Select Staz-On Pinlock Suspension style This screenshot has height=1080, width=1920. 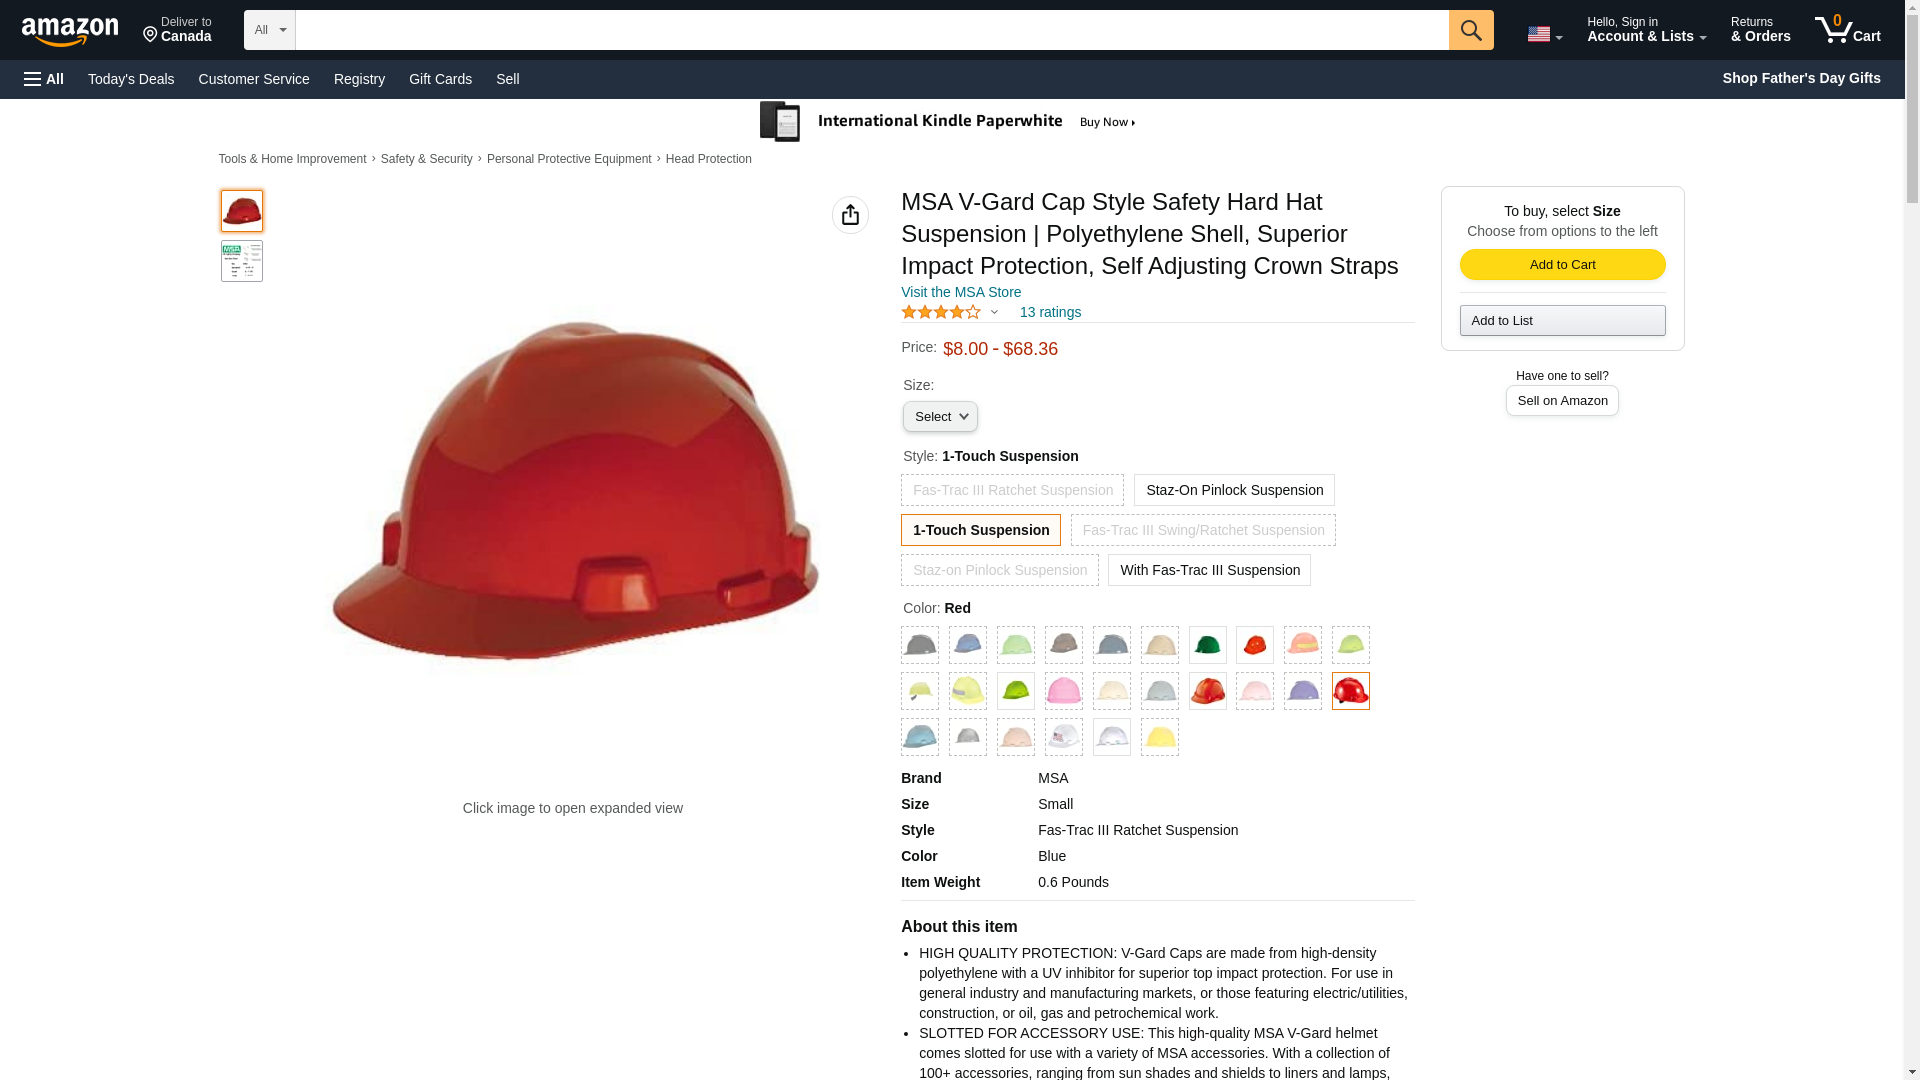tap(1234, 490)
